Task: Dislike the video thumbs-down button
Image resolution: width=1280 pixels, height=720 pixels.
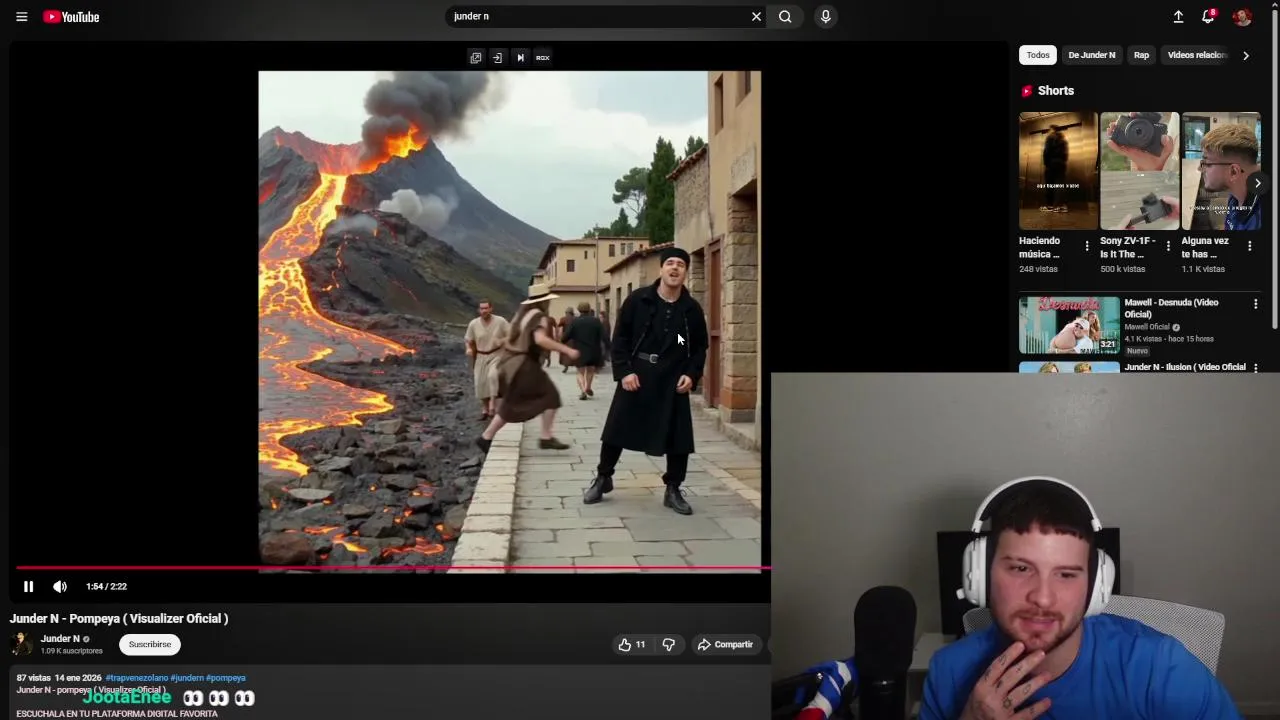Action: (x=669, y=645)
